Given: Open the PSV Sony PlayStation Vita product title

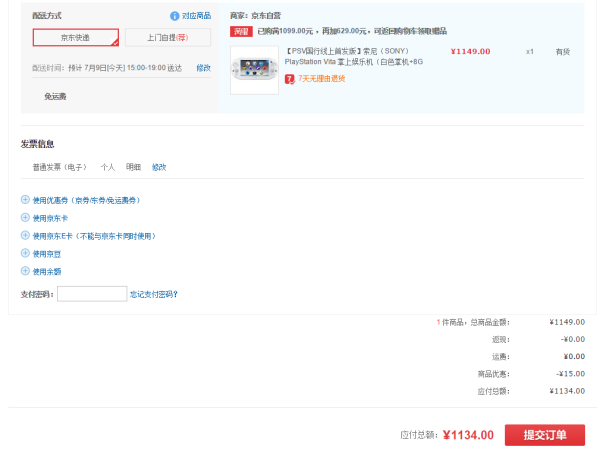Looking at the screenshot, I should pos(354,56).
